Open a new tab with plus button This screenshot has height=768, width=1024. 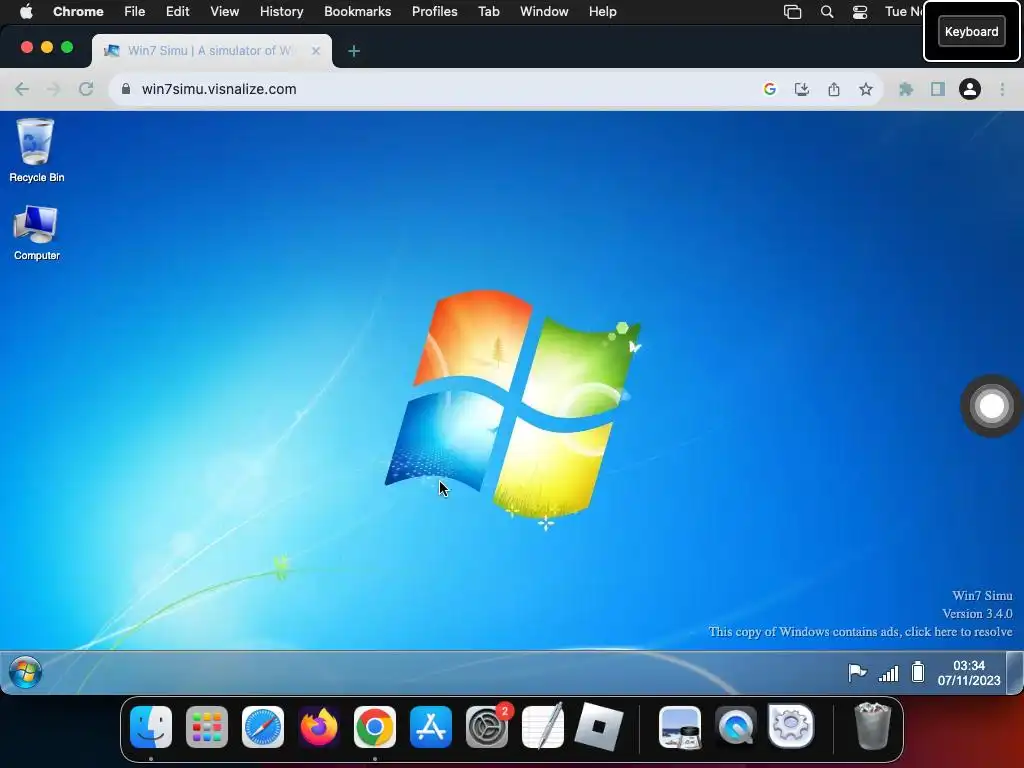pyautogui.click(x=354, y=51)
